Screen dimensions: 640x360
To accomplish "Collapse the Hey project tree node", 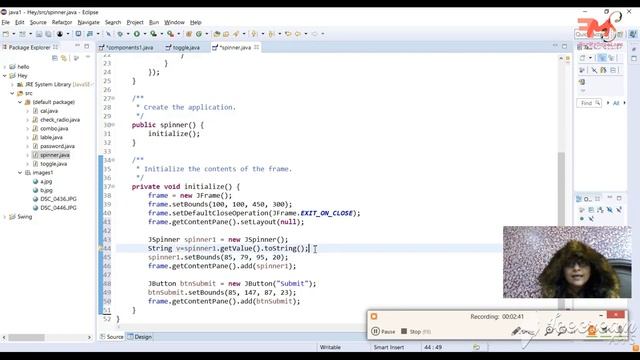I will click(x=4, y=76).
